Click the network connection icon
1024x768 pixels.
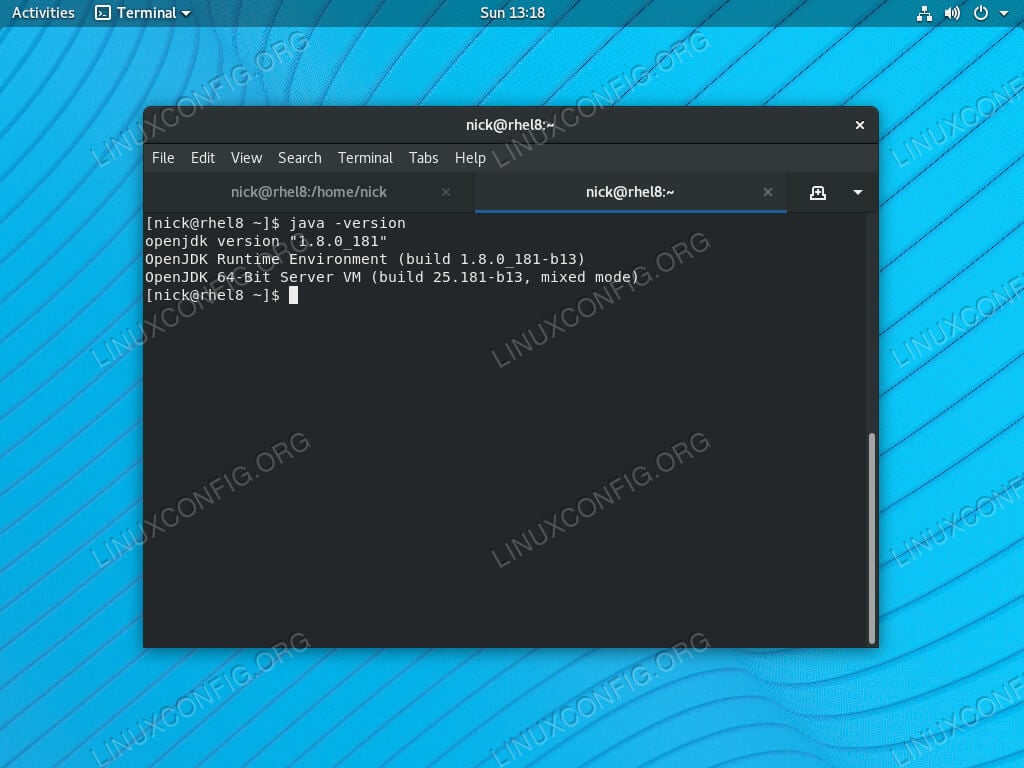tap(924, 13)
